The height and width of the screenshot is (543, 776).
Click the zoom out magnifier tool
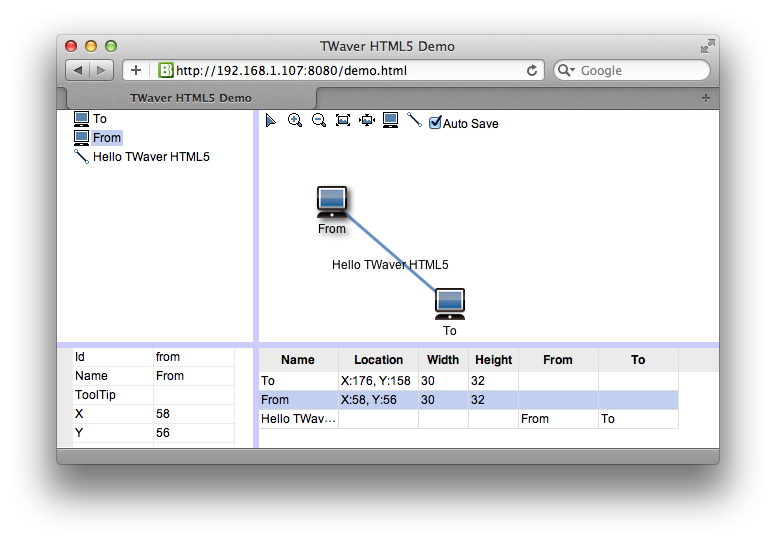[319, 120]
